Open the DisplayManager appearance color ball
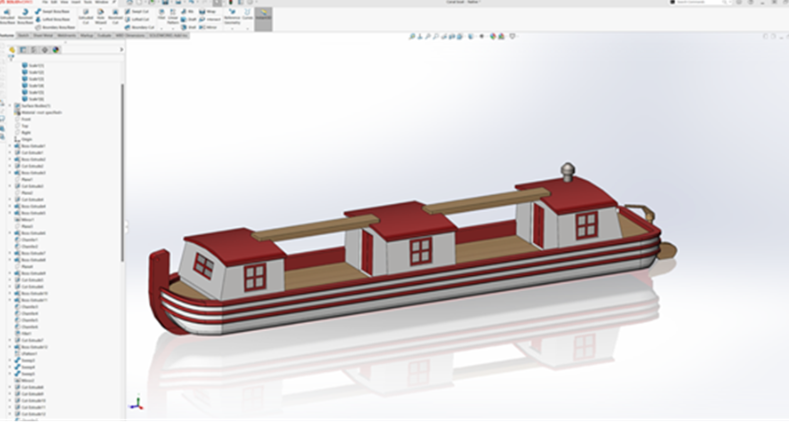This screenshot has width=789, height=431. click(57, 49)
